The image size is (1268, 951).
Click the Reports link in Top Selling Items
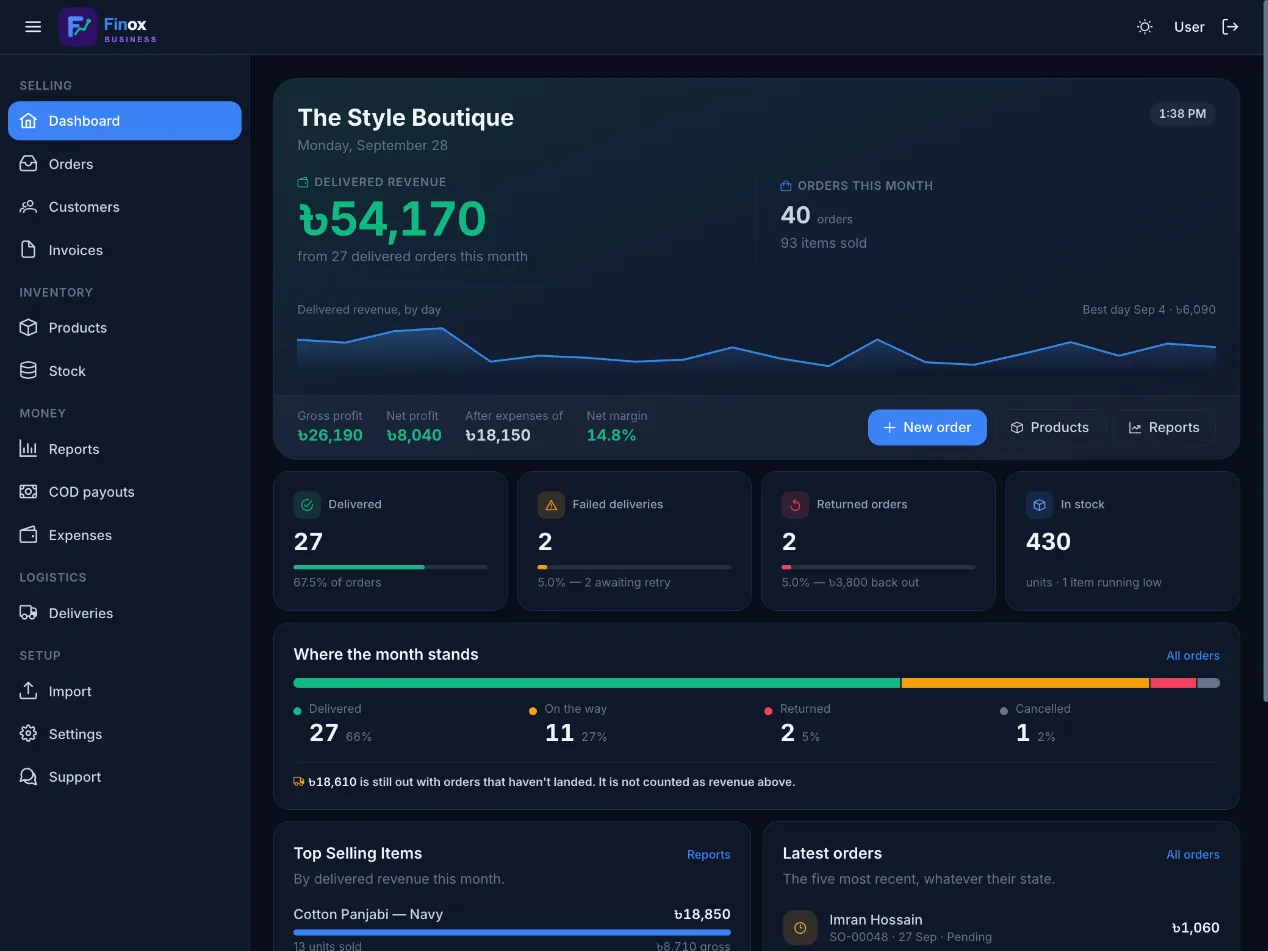[708, 855]
